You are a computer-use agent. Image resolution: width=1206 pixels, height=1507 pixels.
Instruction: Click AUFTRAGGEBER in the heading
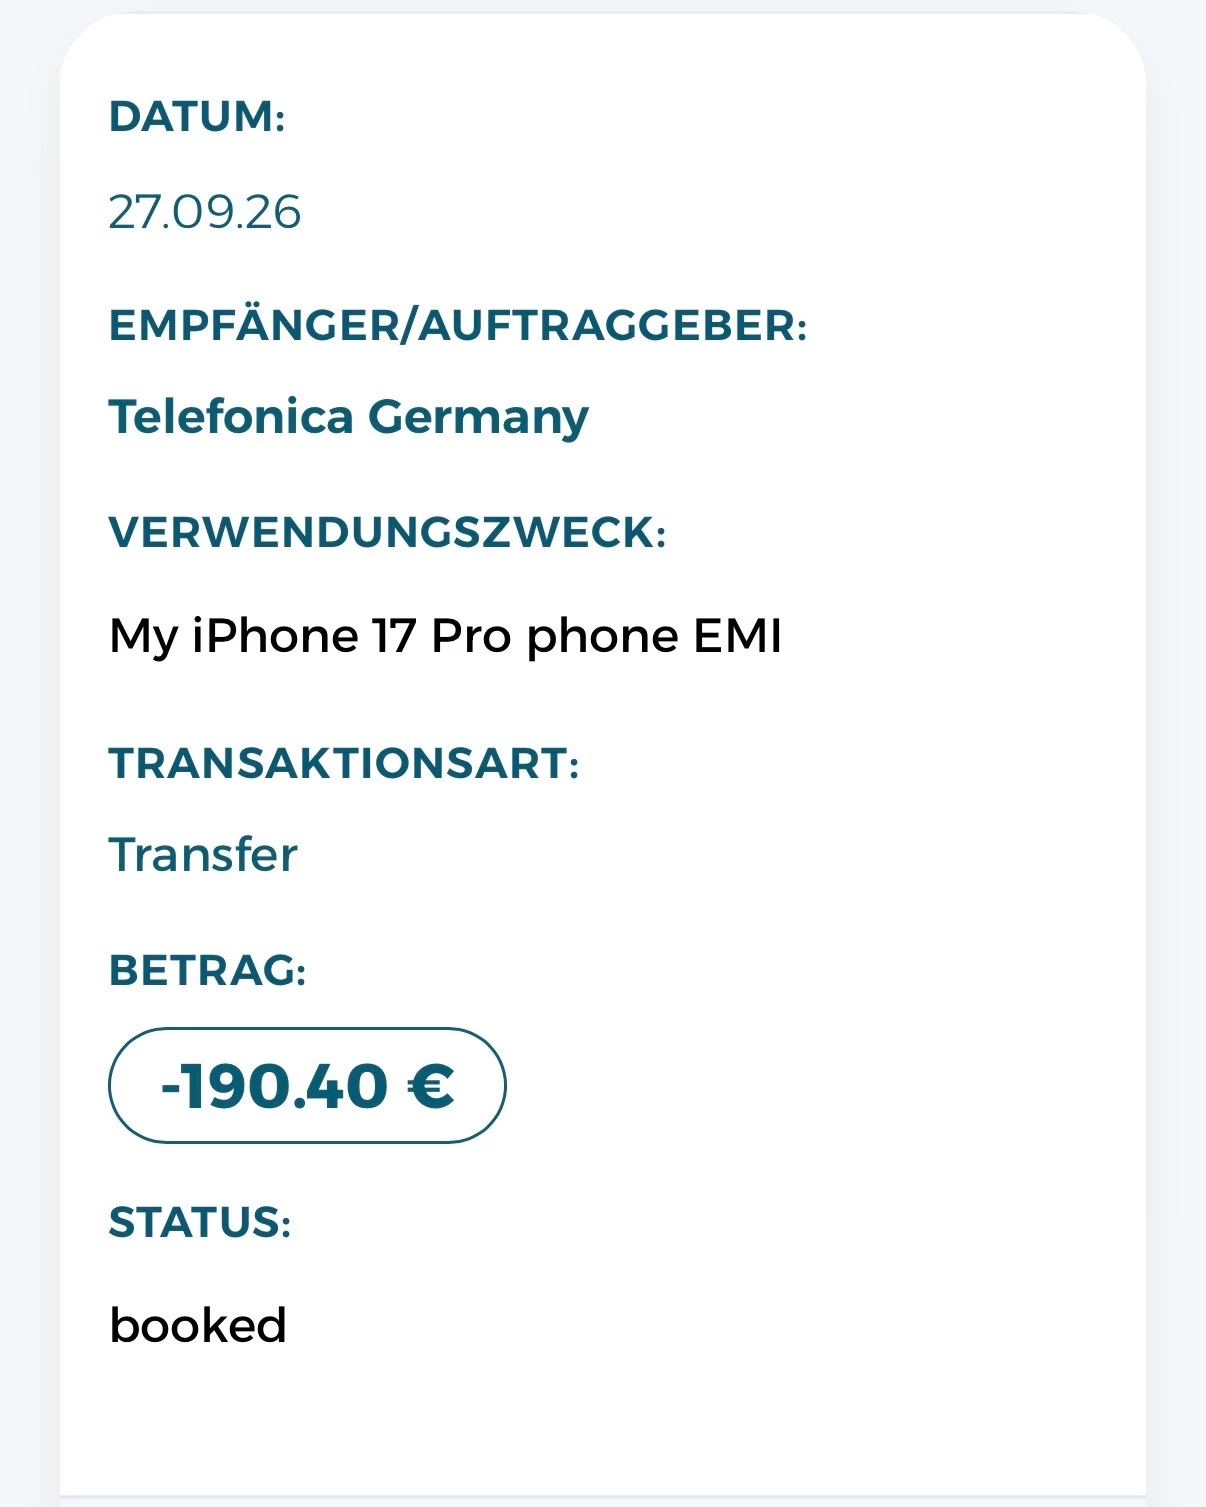612,325
